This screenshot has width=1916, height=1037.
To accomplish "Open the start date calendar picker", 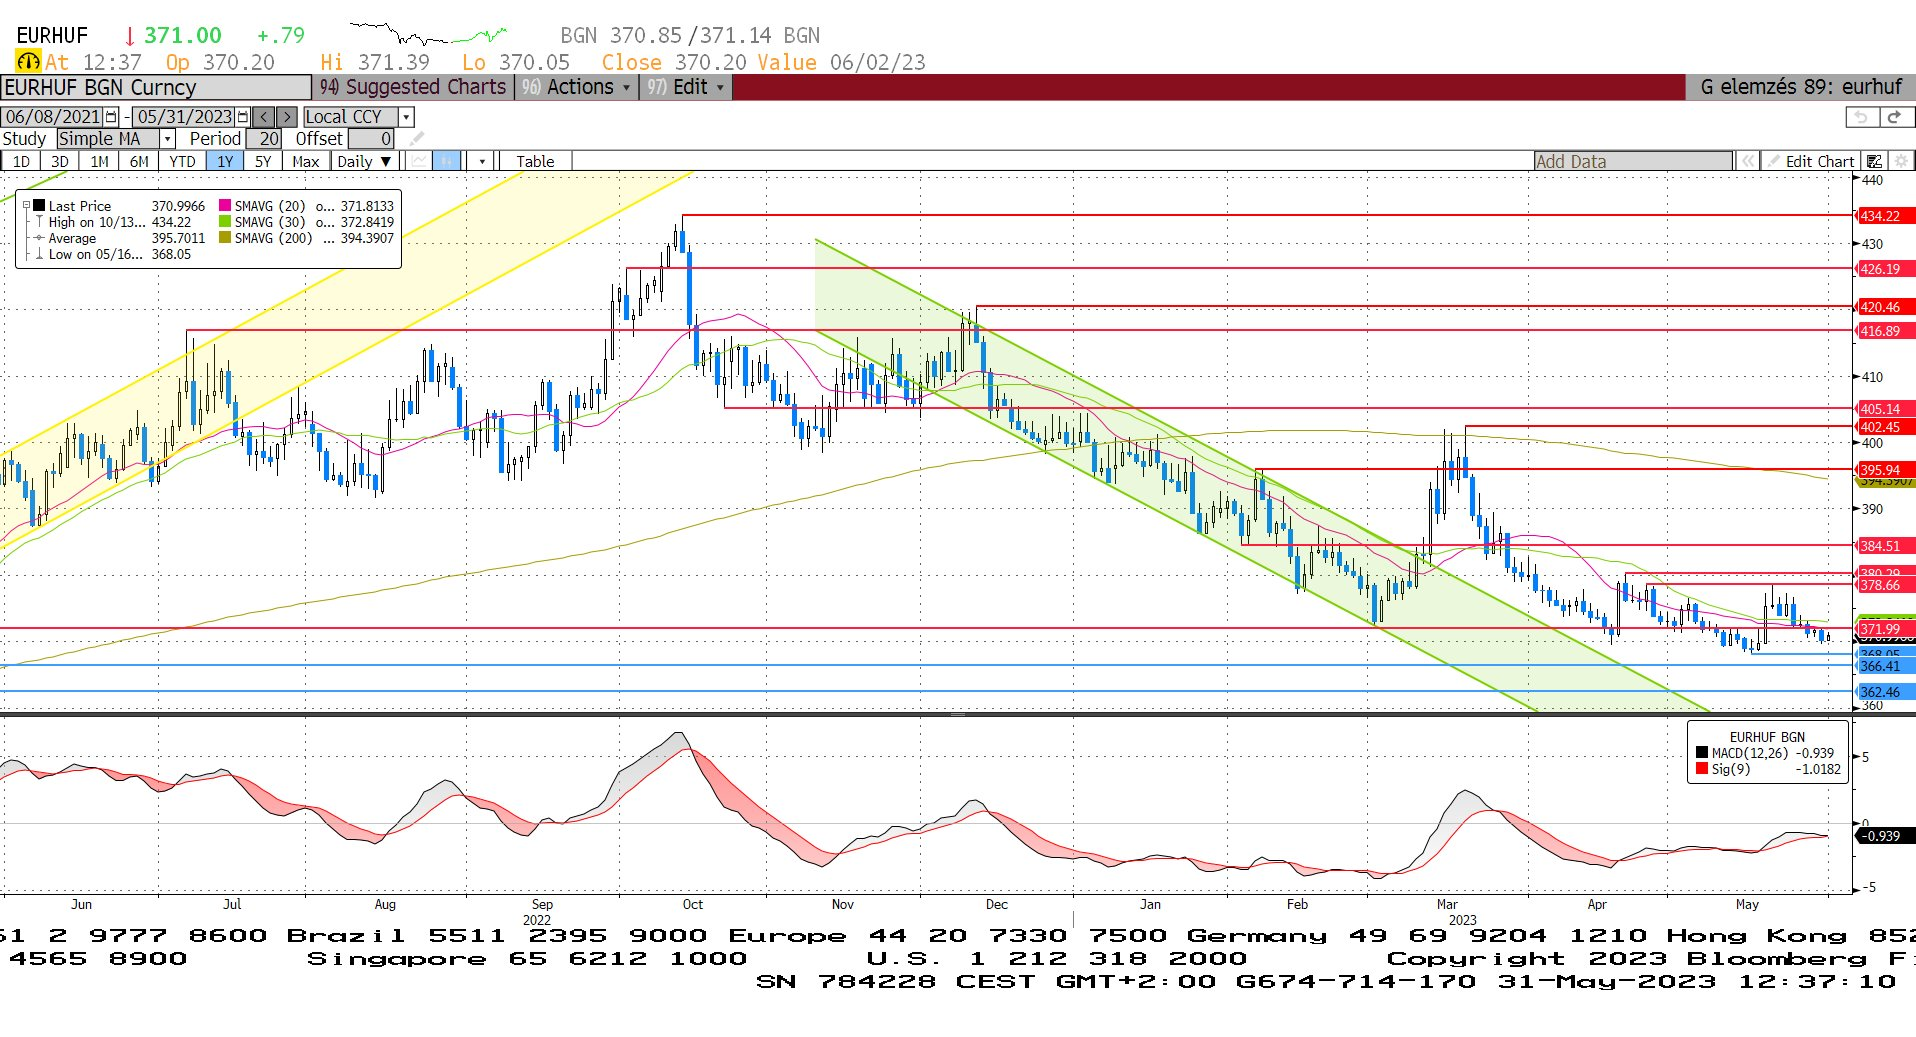I will coord(111,117).
